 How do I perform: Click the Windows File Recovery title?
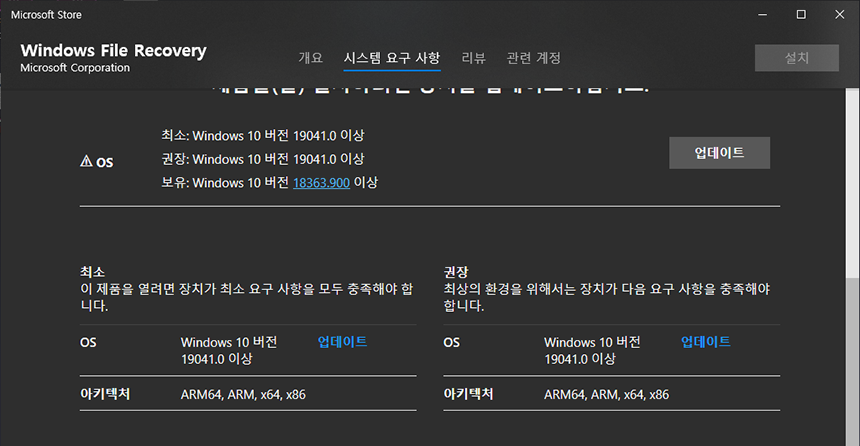[x=114, y=50]
